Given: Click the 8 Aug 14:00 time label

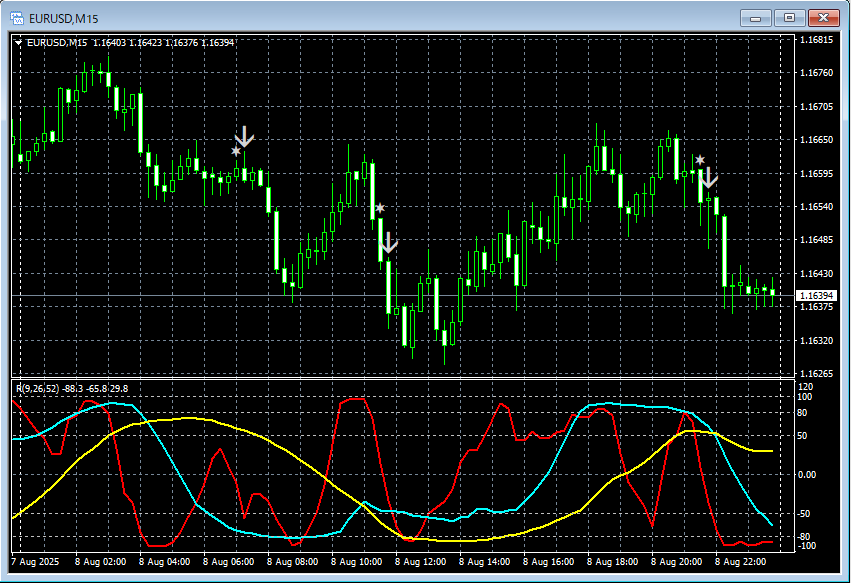Looking at the screenshot, I should point(485,561).
